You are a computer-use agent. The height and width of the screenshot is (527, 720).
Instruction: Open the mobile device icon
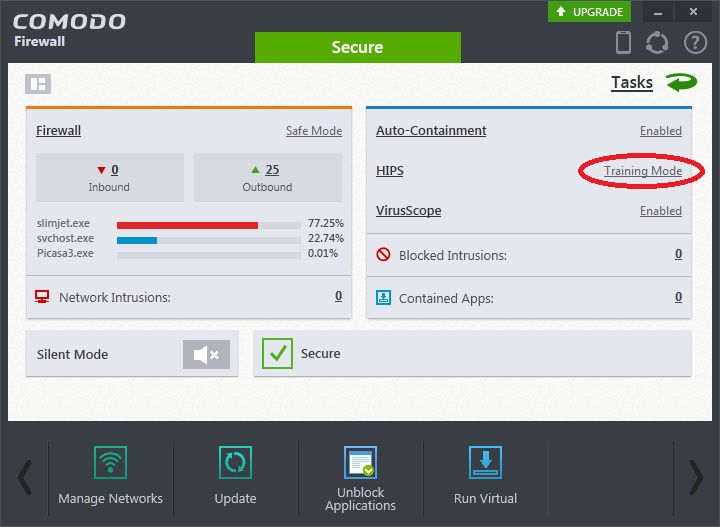[623, 43]
